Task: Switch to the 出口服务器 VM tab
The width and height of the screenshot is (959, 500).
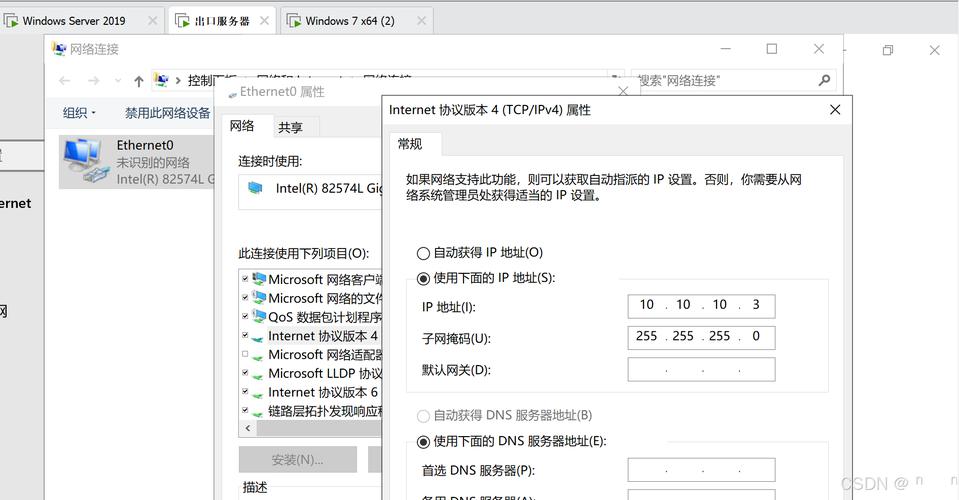Action: point(221,21)
